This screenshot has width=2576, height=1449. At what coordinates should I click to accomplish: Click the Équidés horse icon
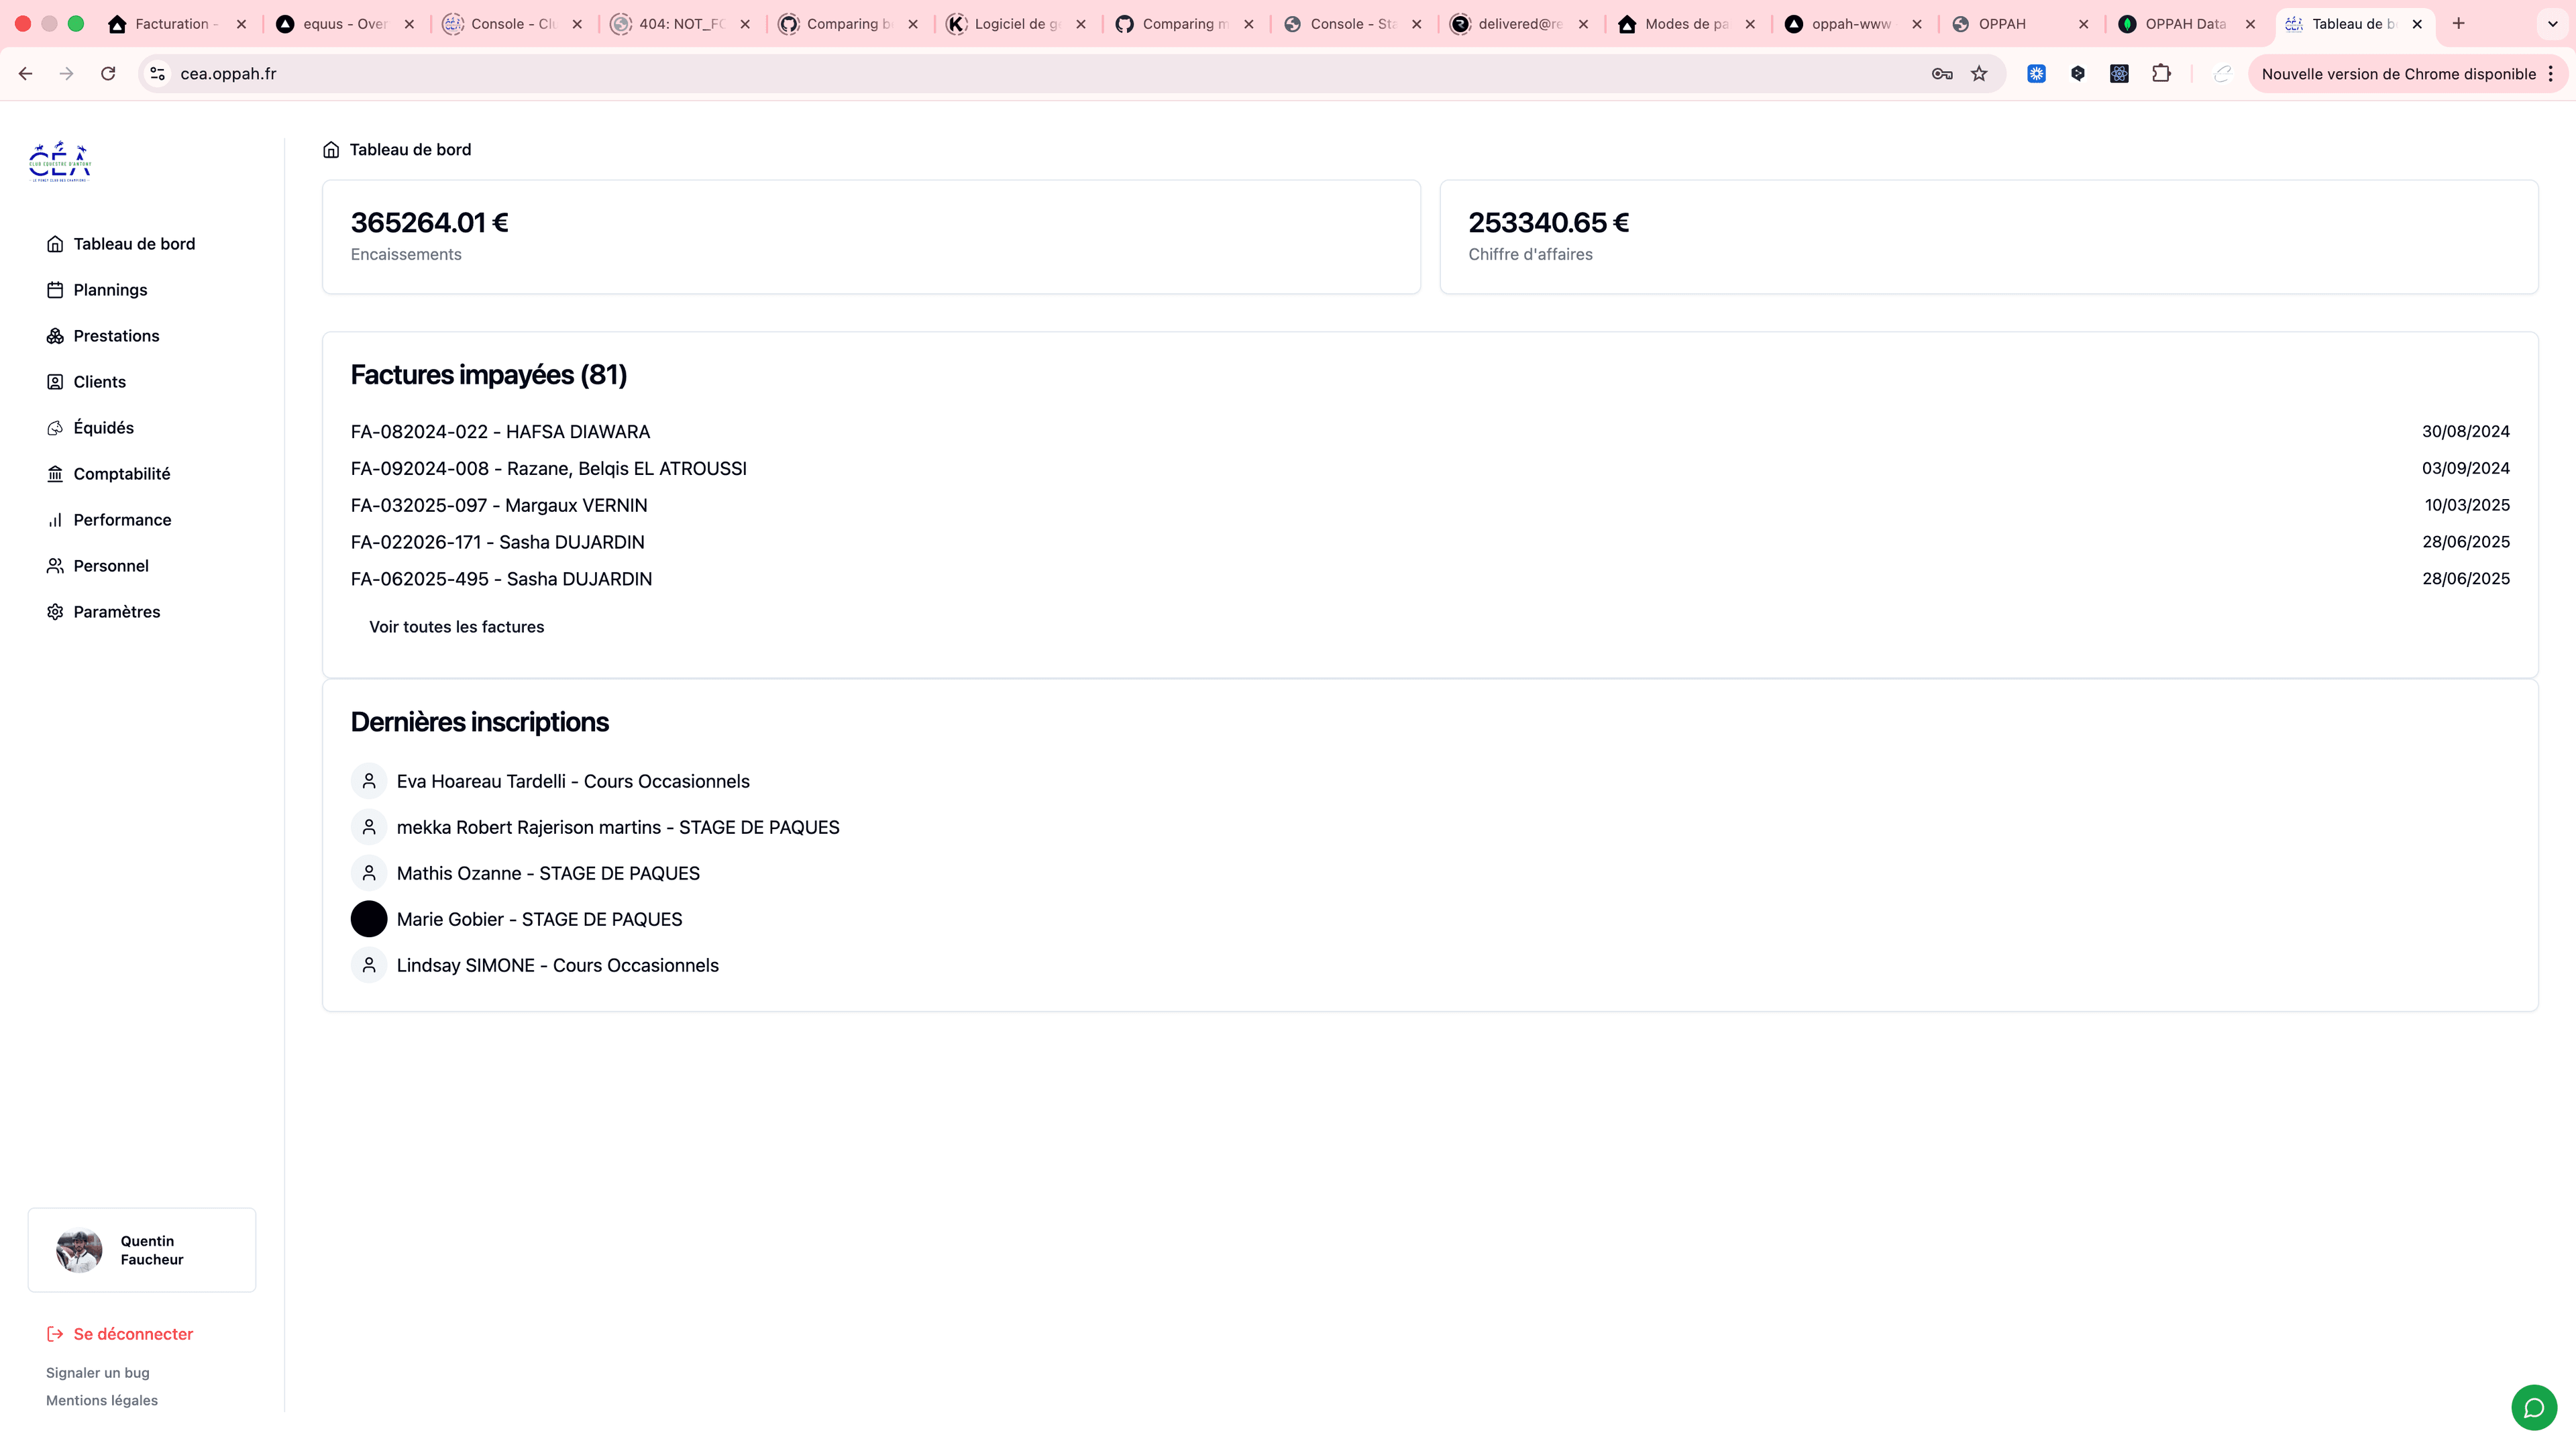point(55,428)
